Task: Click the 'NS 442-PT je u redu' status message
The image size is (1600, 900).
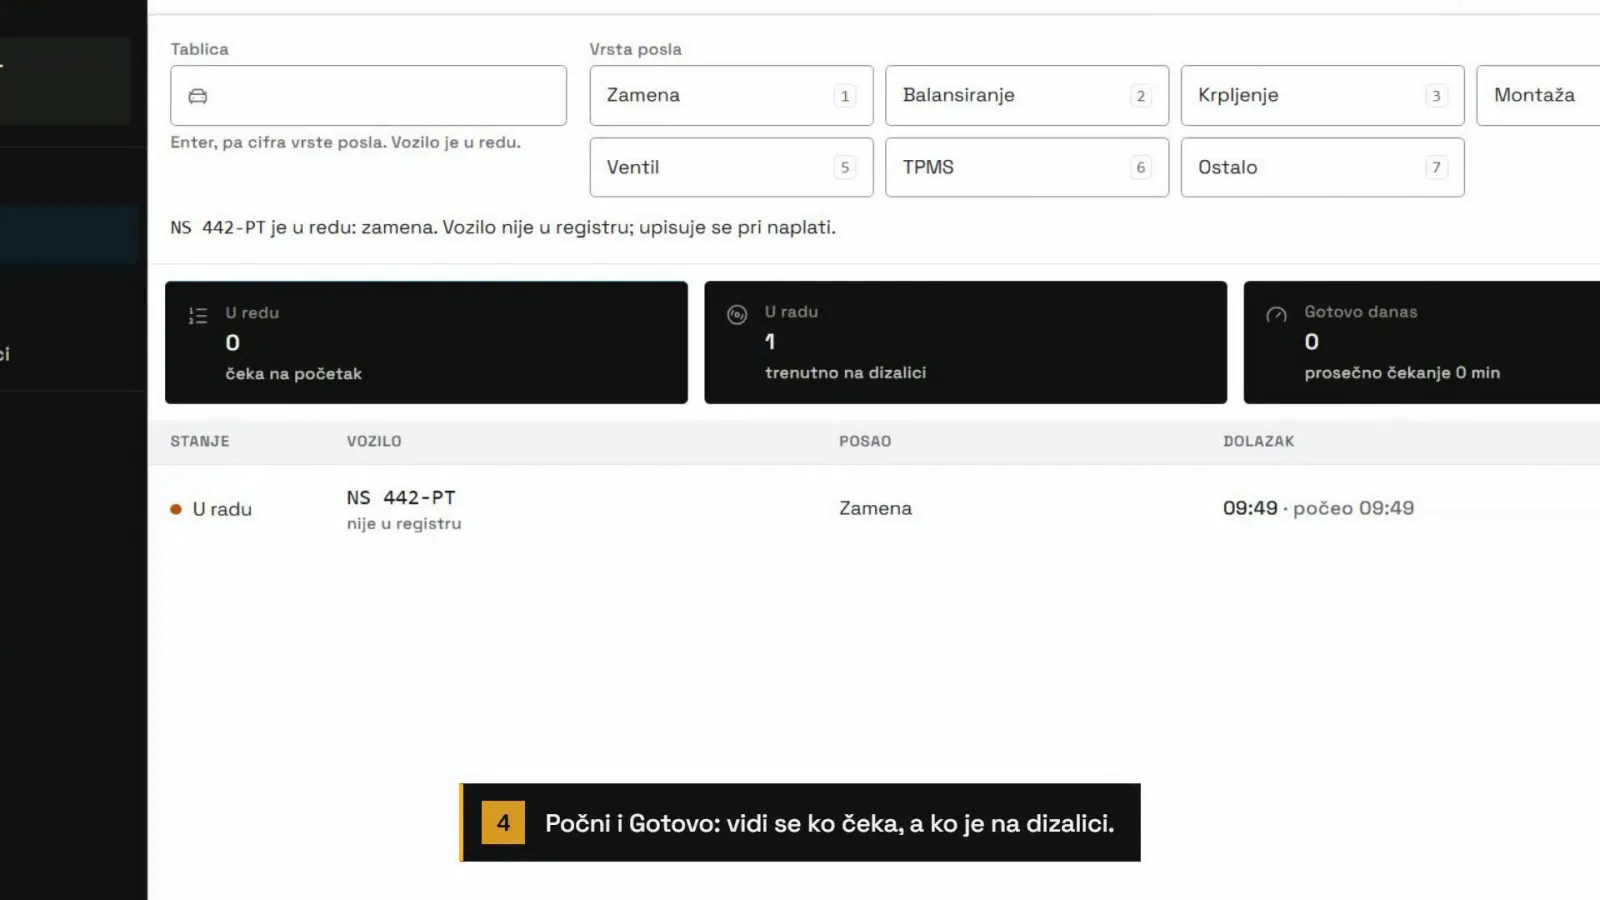Action: click(x=503, y=227)
